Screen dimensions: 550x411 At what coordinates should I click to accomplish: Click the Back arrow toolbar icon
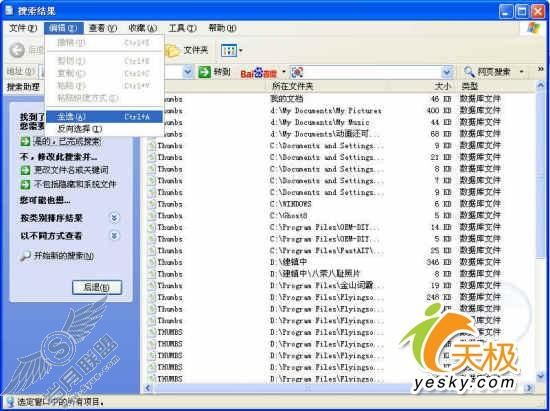[x=17, y=50]
